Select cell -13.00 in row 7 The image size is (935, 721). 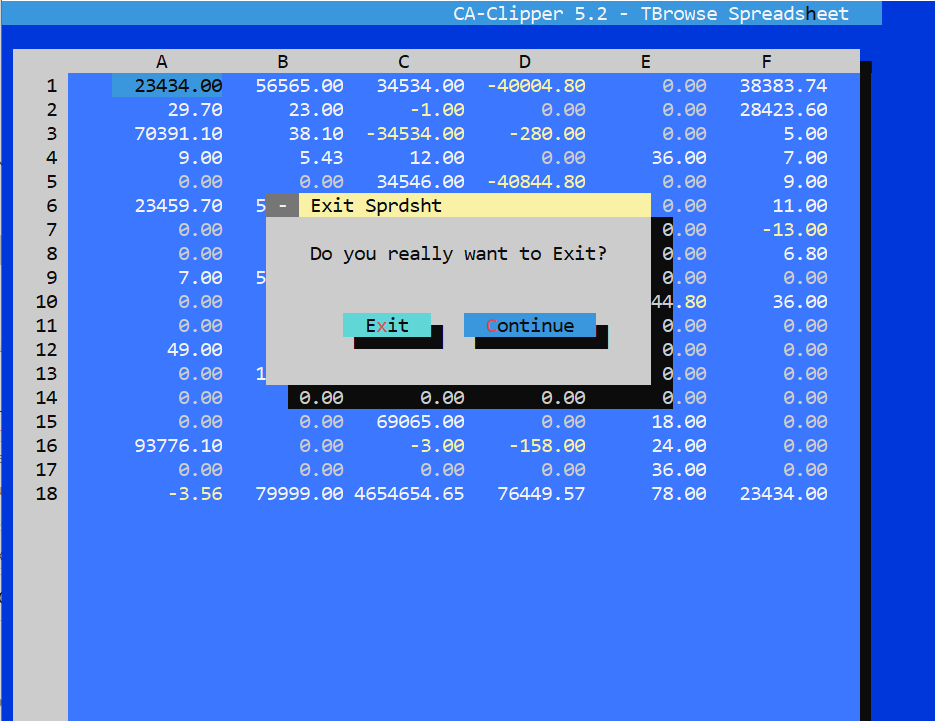(795, 230)
